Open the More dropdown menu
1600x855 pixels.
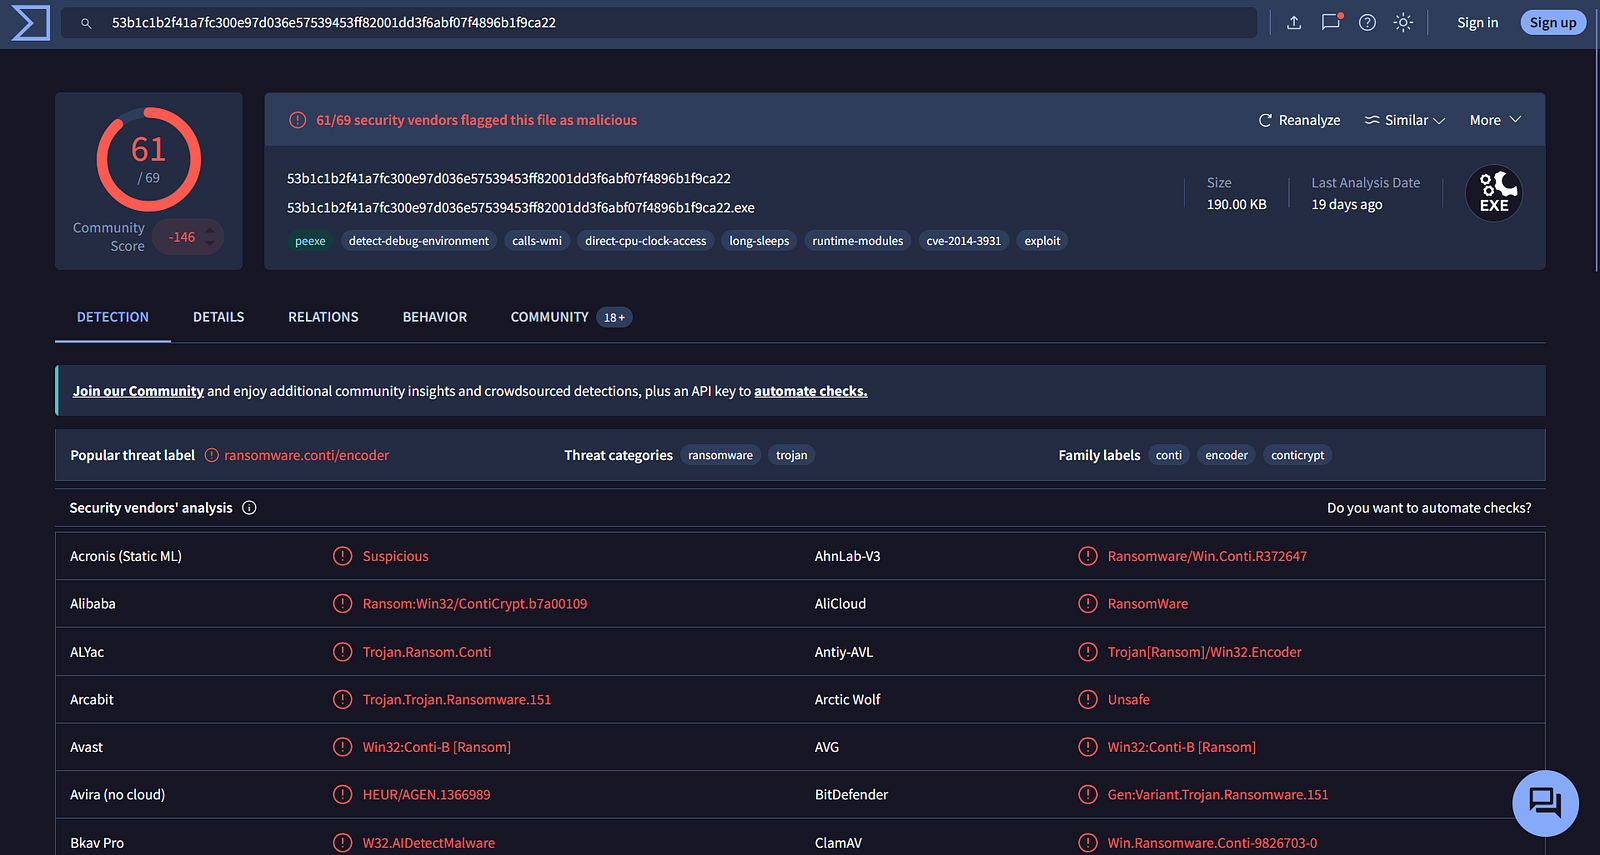tap(1495, 120)
